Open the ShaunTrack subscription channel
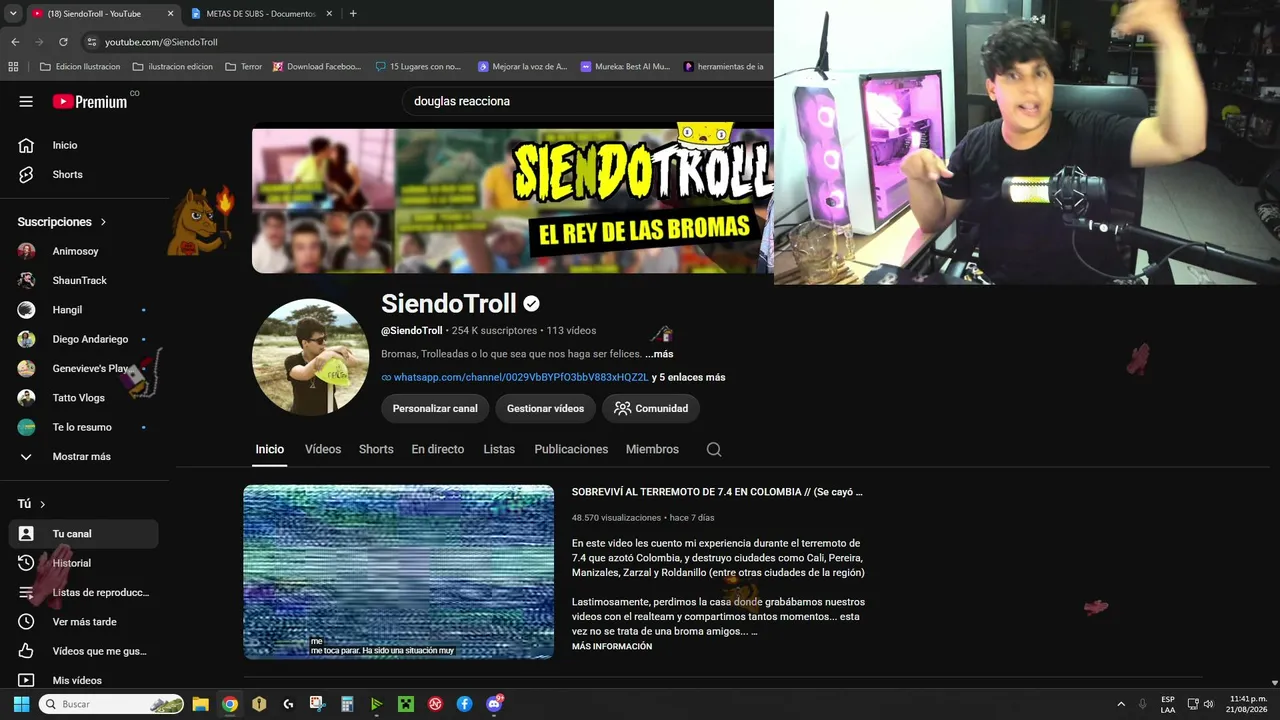 [84, 280]
